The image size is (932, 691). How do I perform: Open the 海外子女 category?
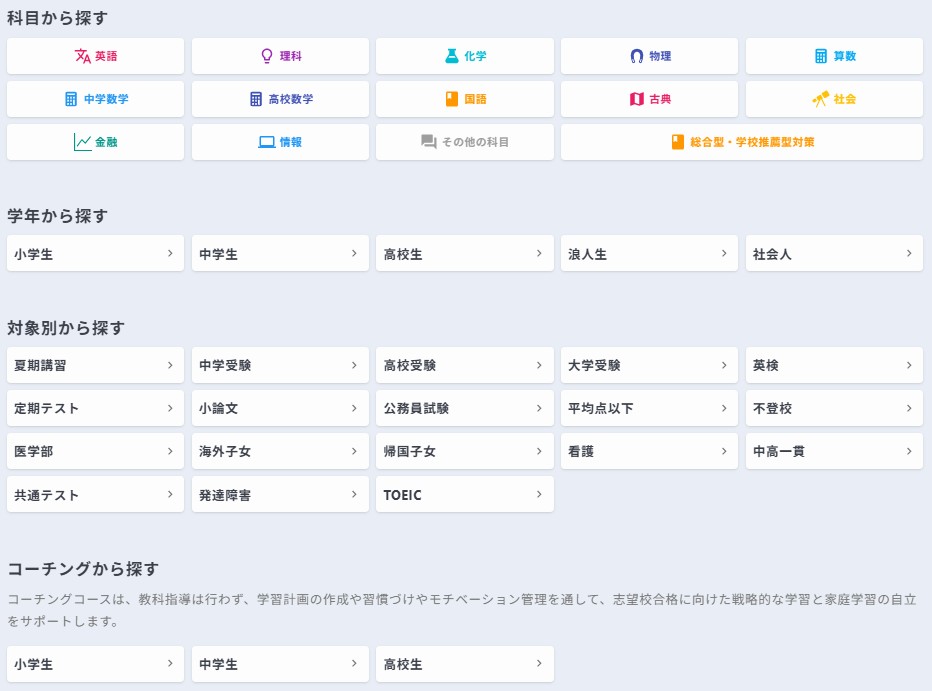280,451
